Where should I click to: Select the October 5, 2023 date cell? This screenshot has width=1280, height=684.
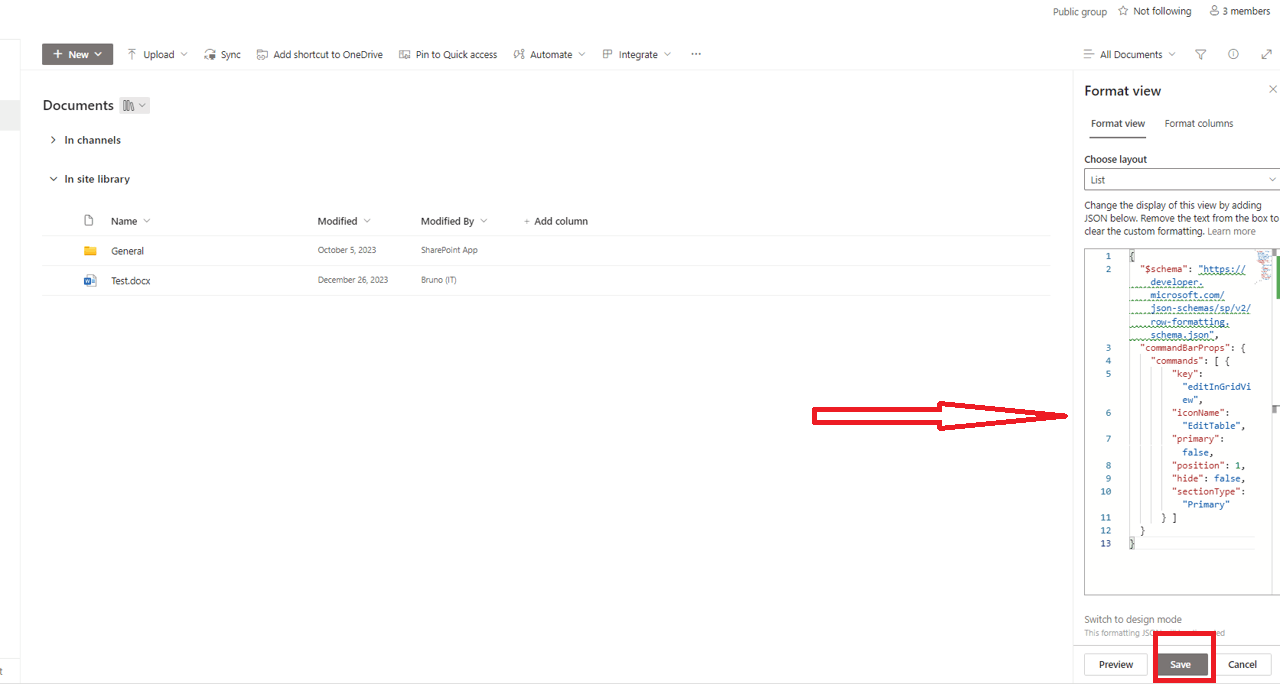347,250
